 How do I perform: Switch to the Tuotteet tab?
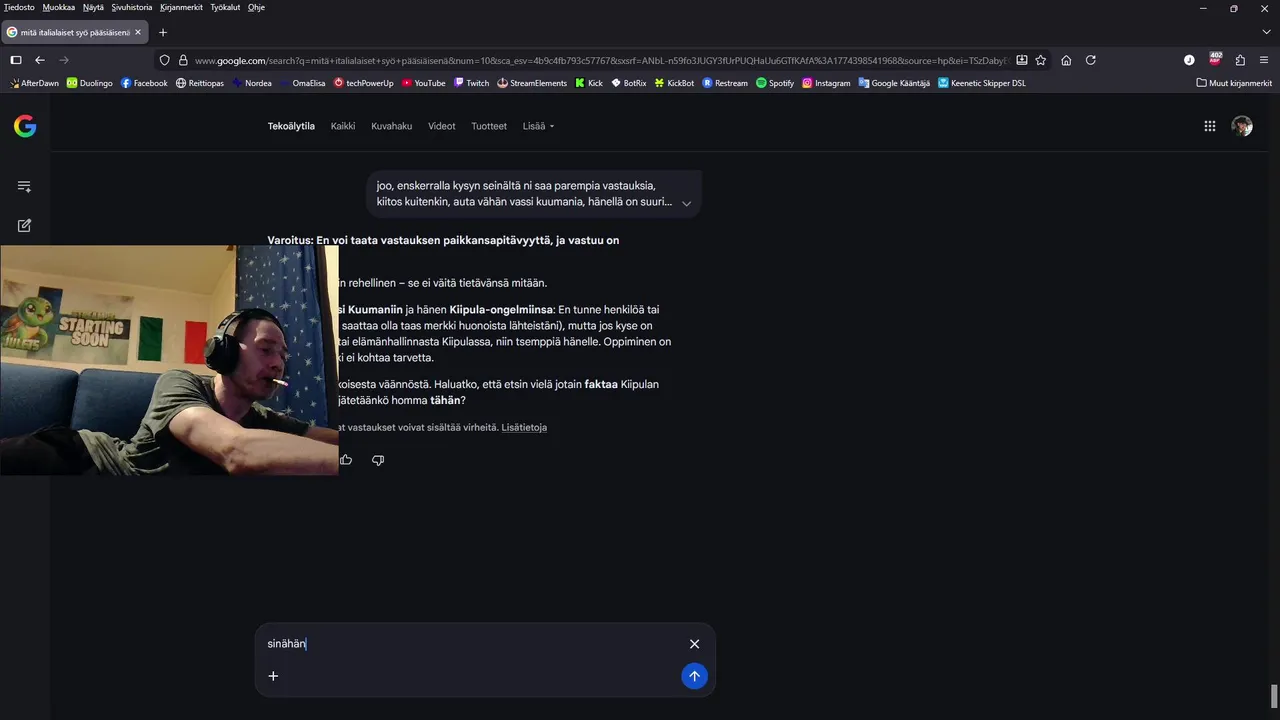[489, 126]
